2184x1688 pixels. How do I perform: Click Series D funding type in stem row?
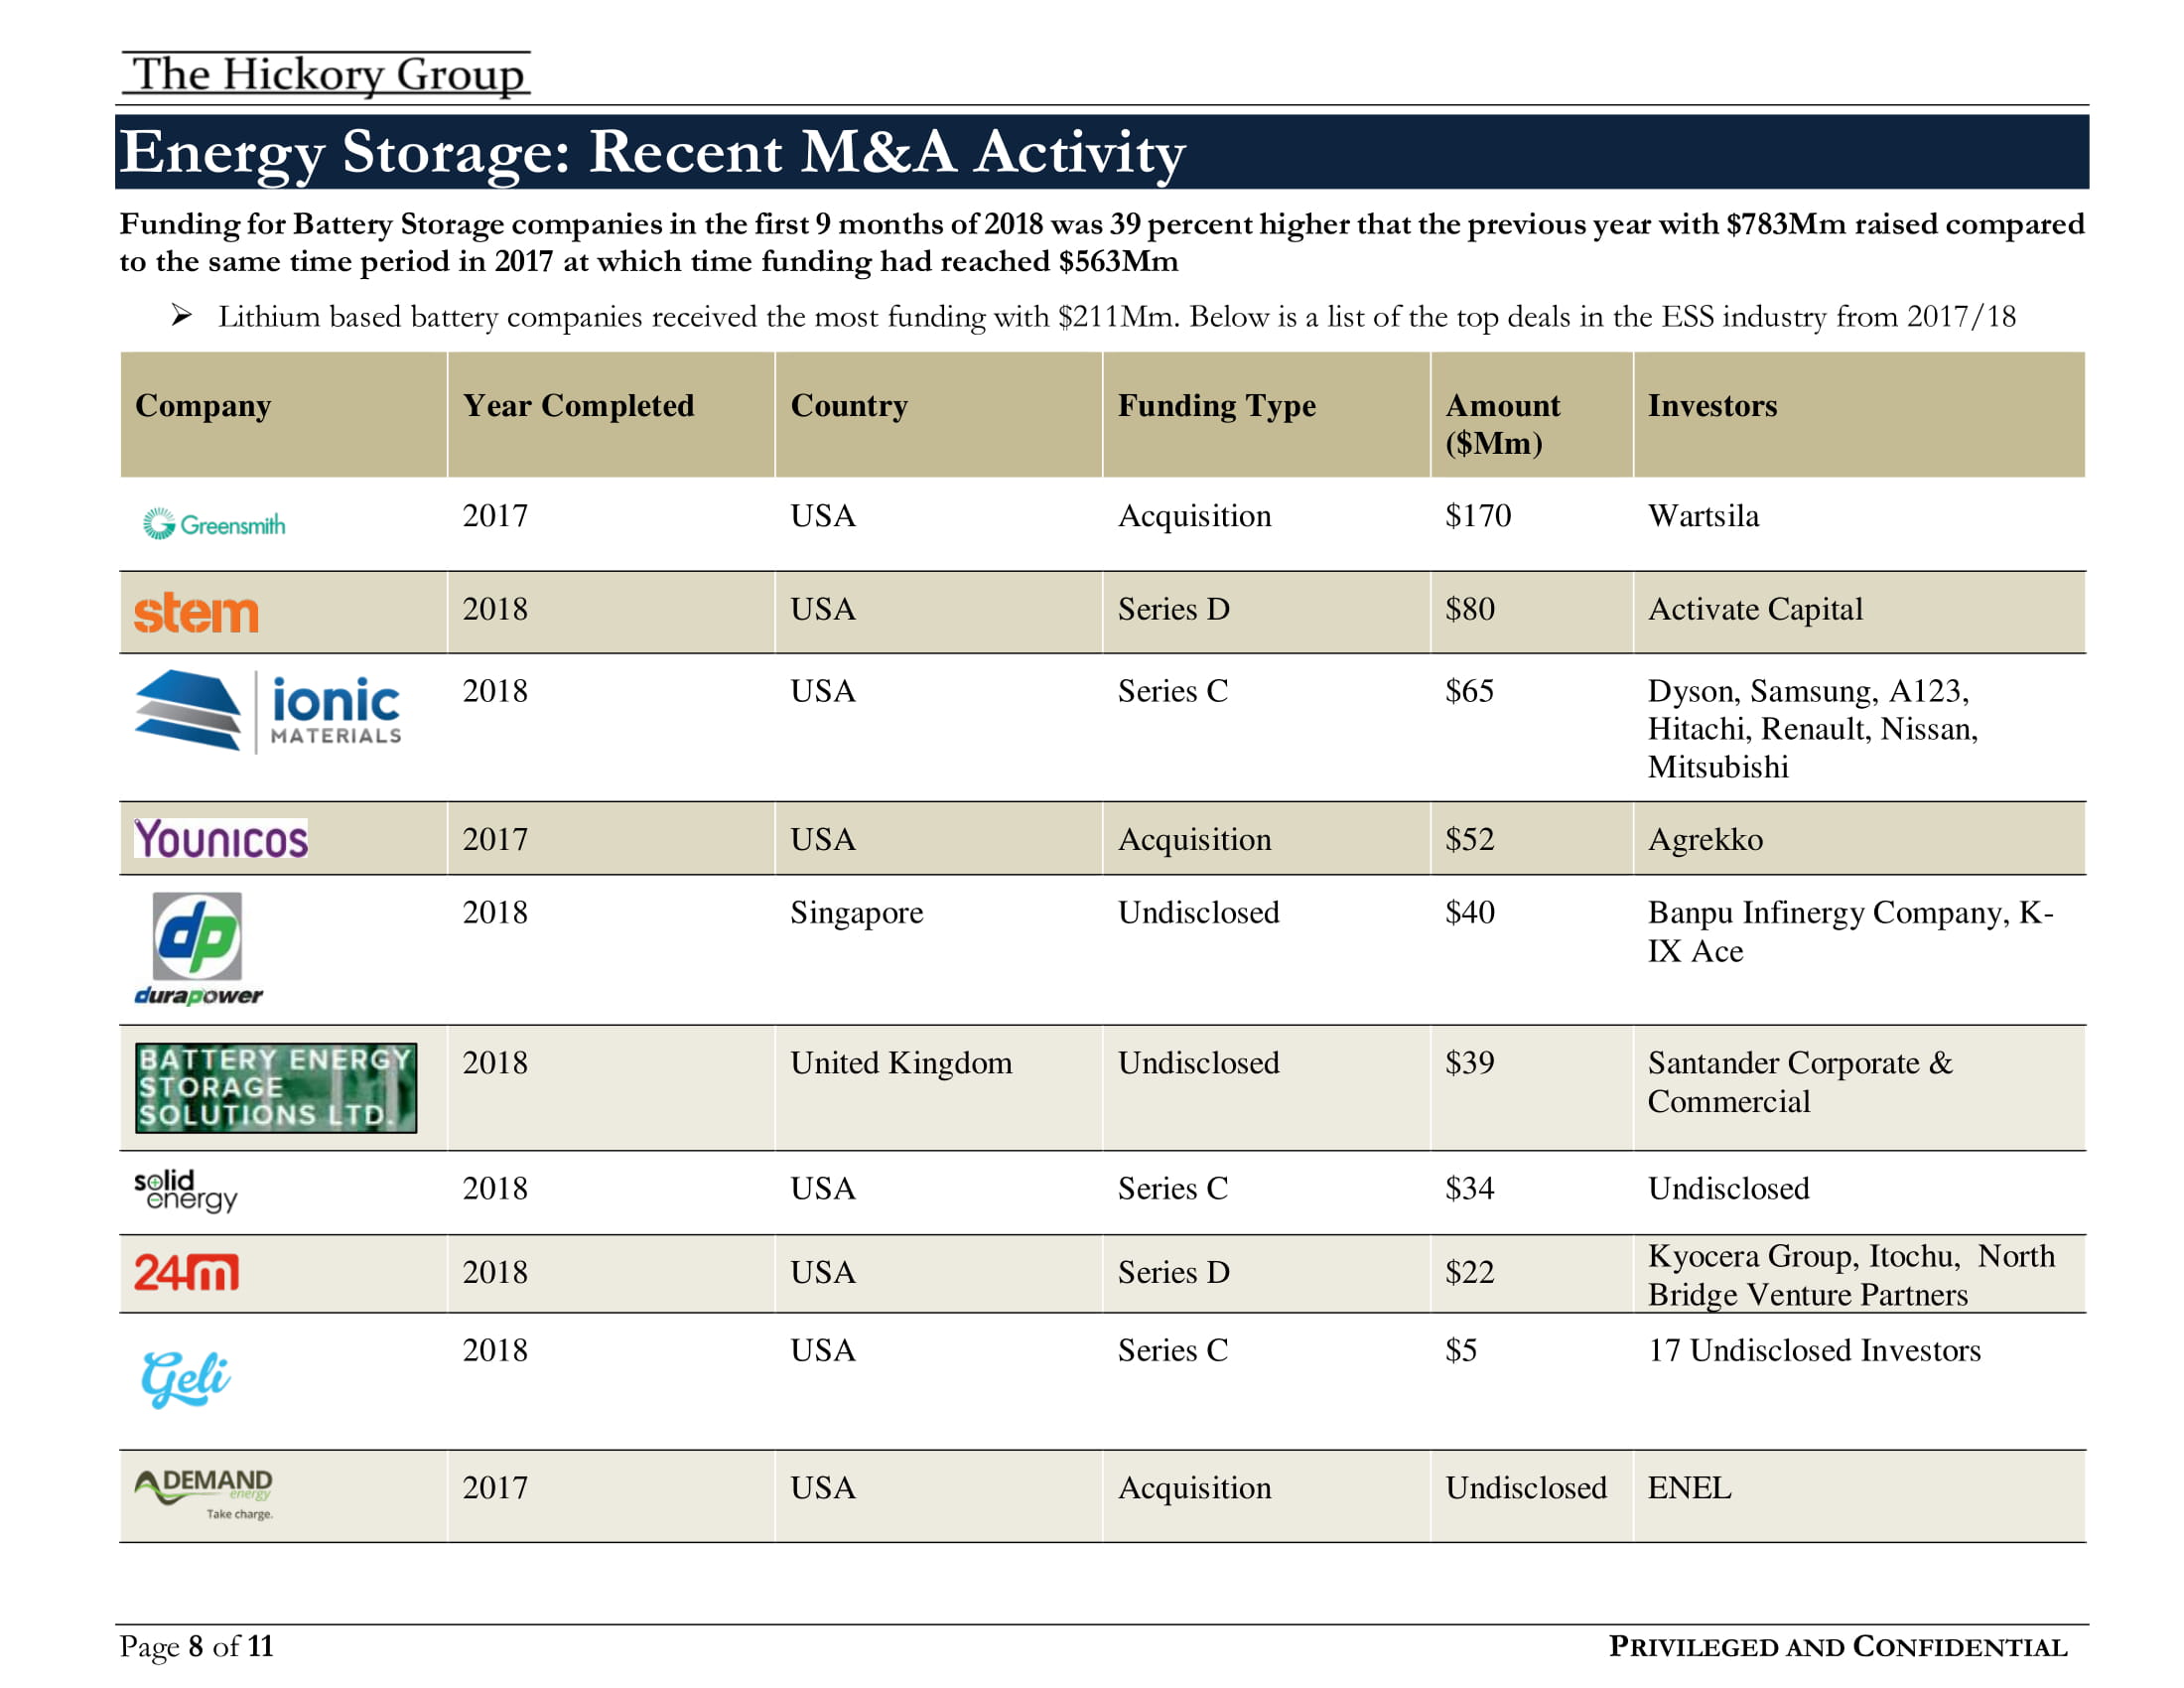pyautogui.click(x=1174, y=609)
